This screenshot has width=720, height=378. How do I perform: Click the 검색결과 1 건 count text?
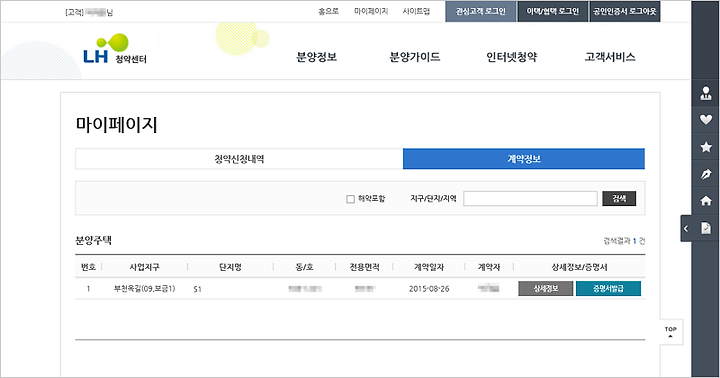624,241
